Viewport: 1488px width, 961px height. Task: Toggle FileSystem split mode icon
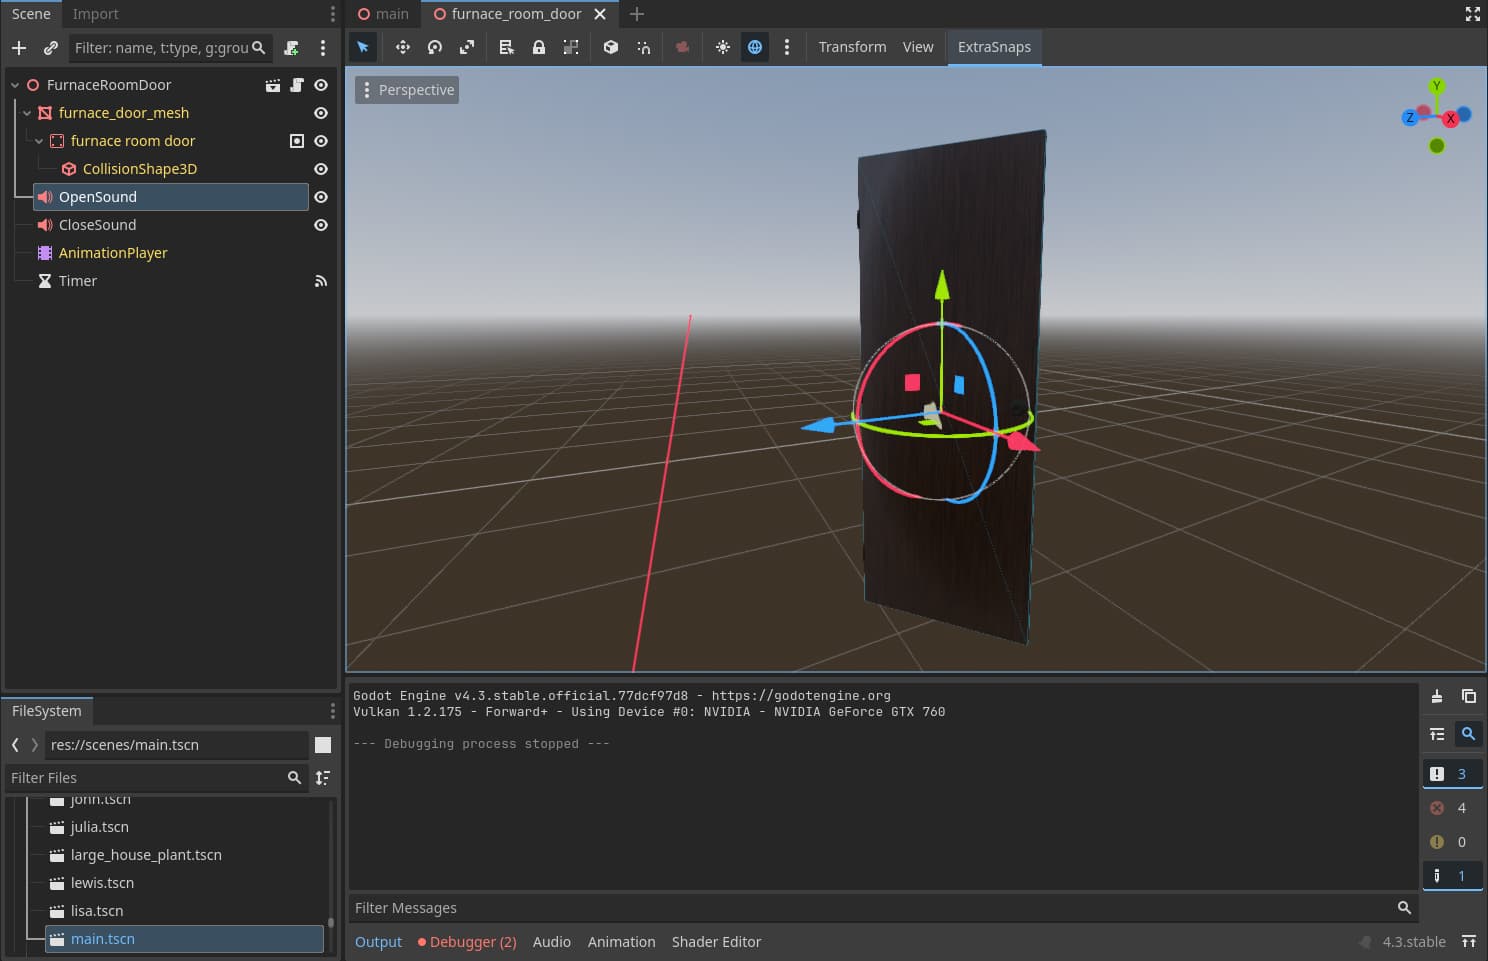(x=323, y=745)
